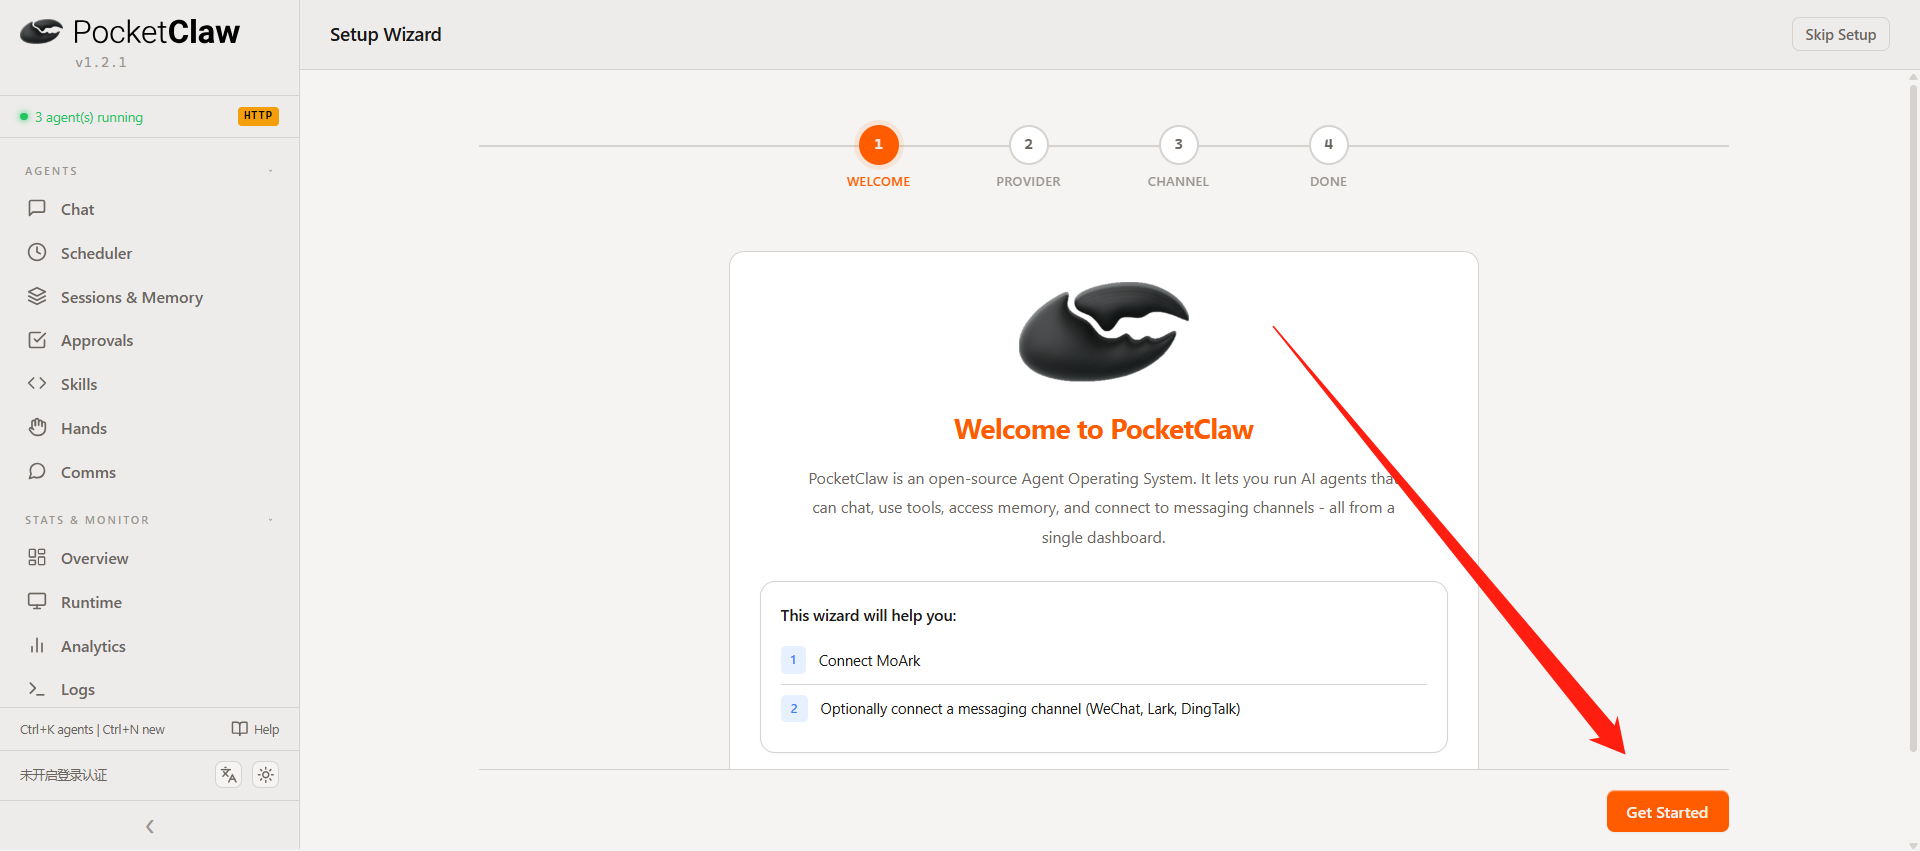Open Approvals via the checkmark icon
Screen dimensions: 1920x851
37,340
